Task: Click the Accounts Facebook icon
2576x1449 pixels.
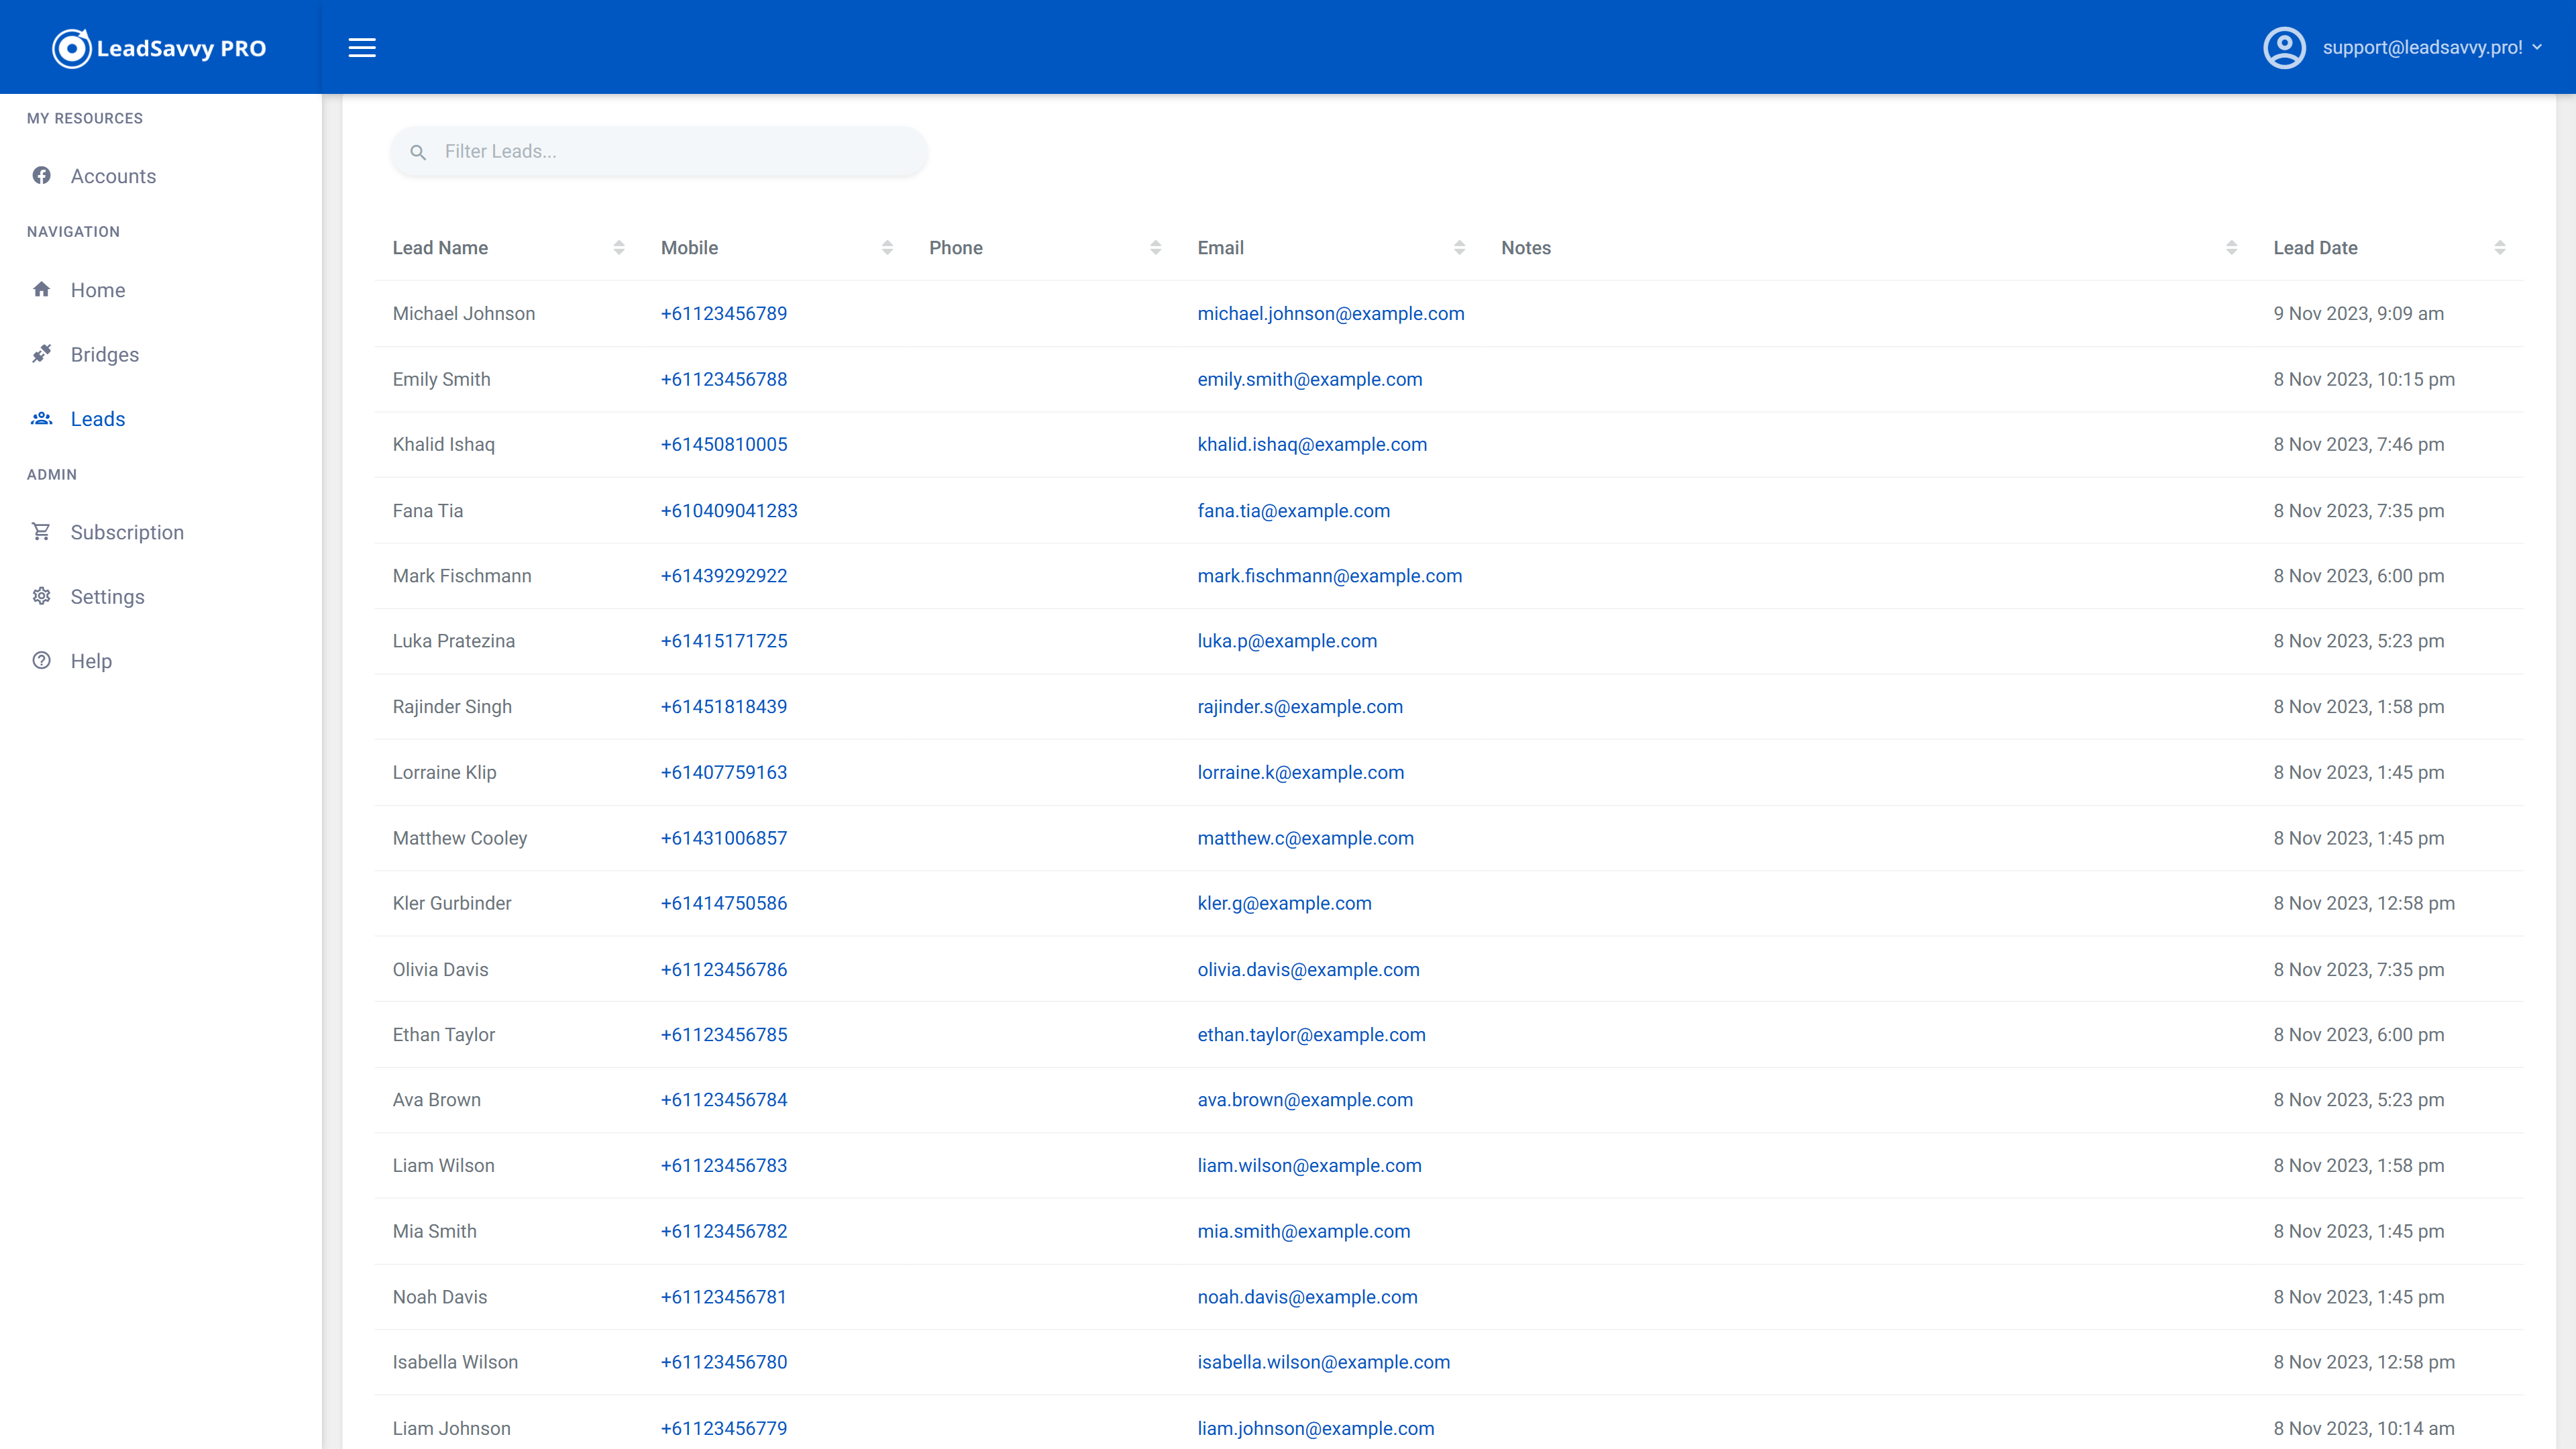Action: [41, 176]
